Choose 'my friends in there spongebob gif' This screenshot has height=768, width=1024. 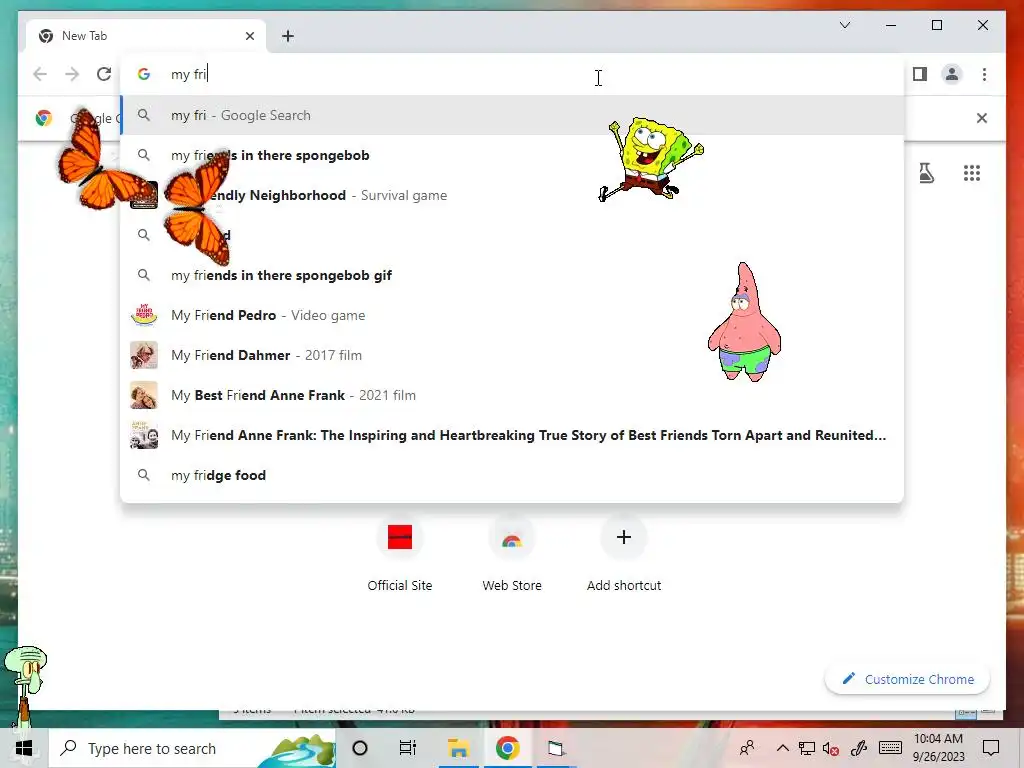[513, 276]
